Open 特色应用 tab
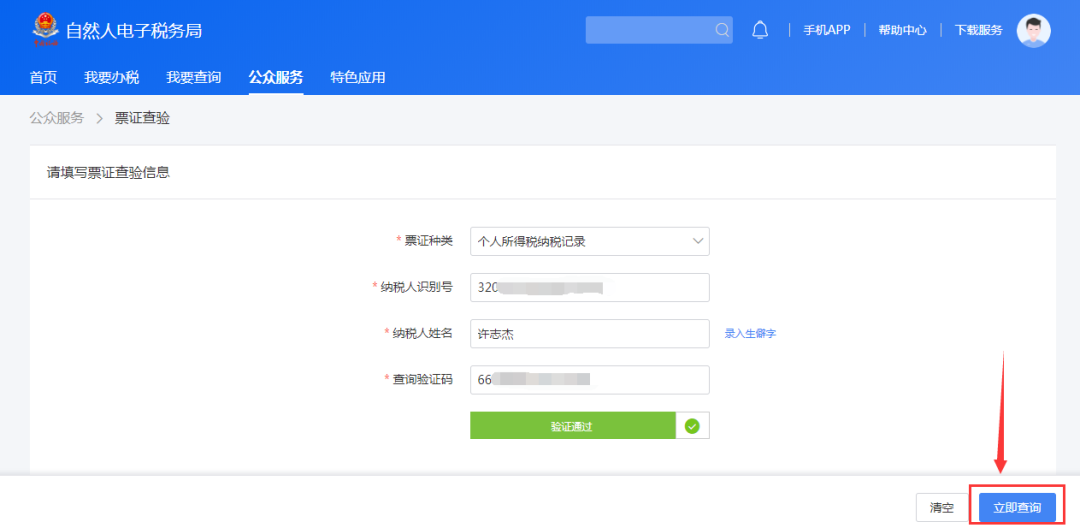The height and width of the screenshot is (528, 1080). [x=357, y=77]
